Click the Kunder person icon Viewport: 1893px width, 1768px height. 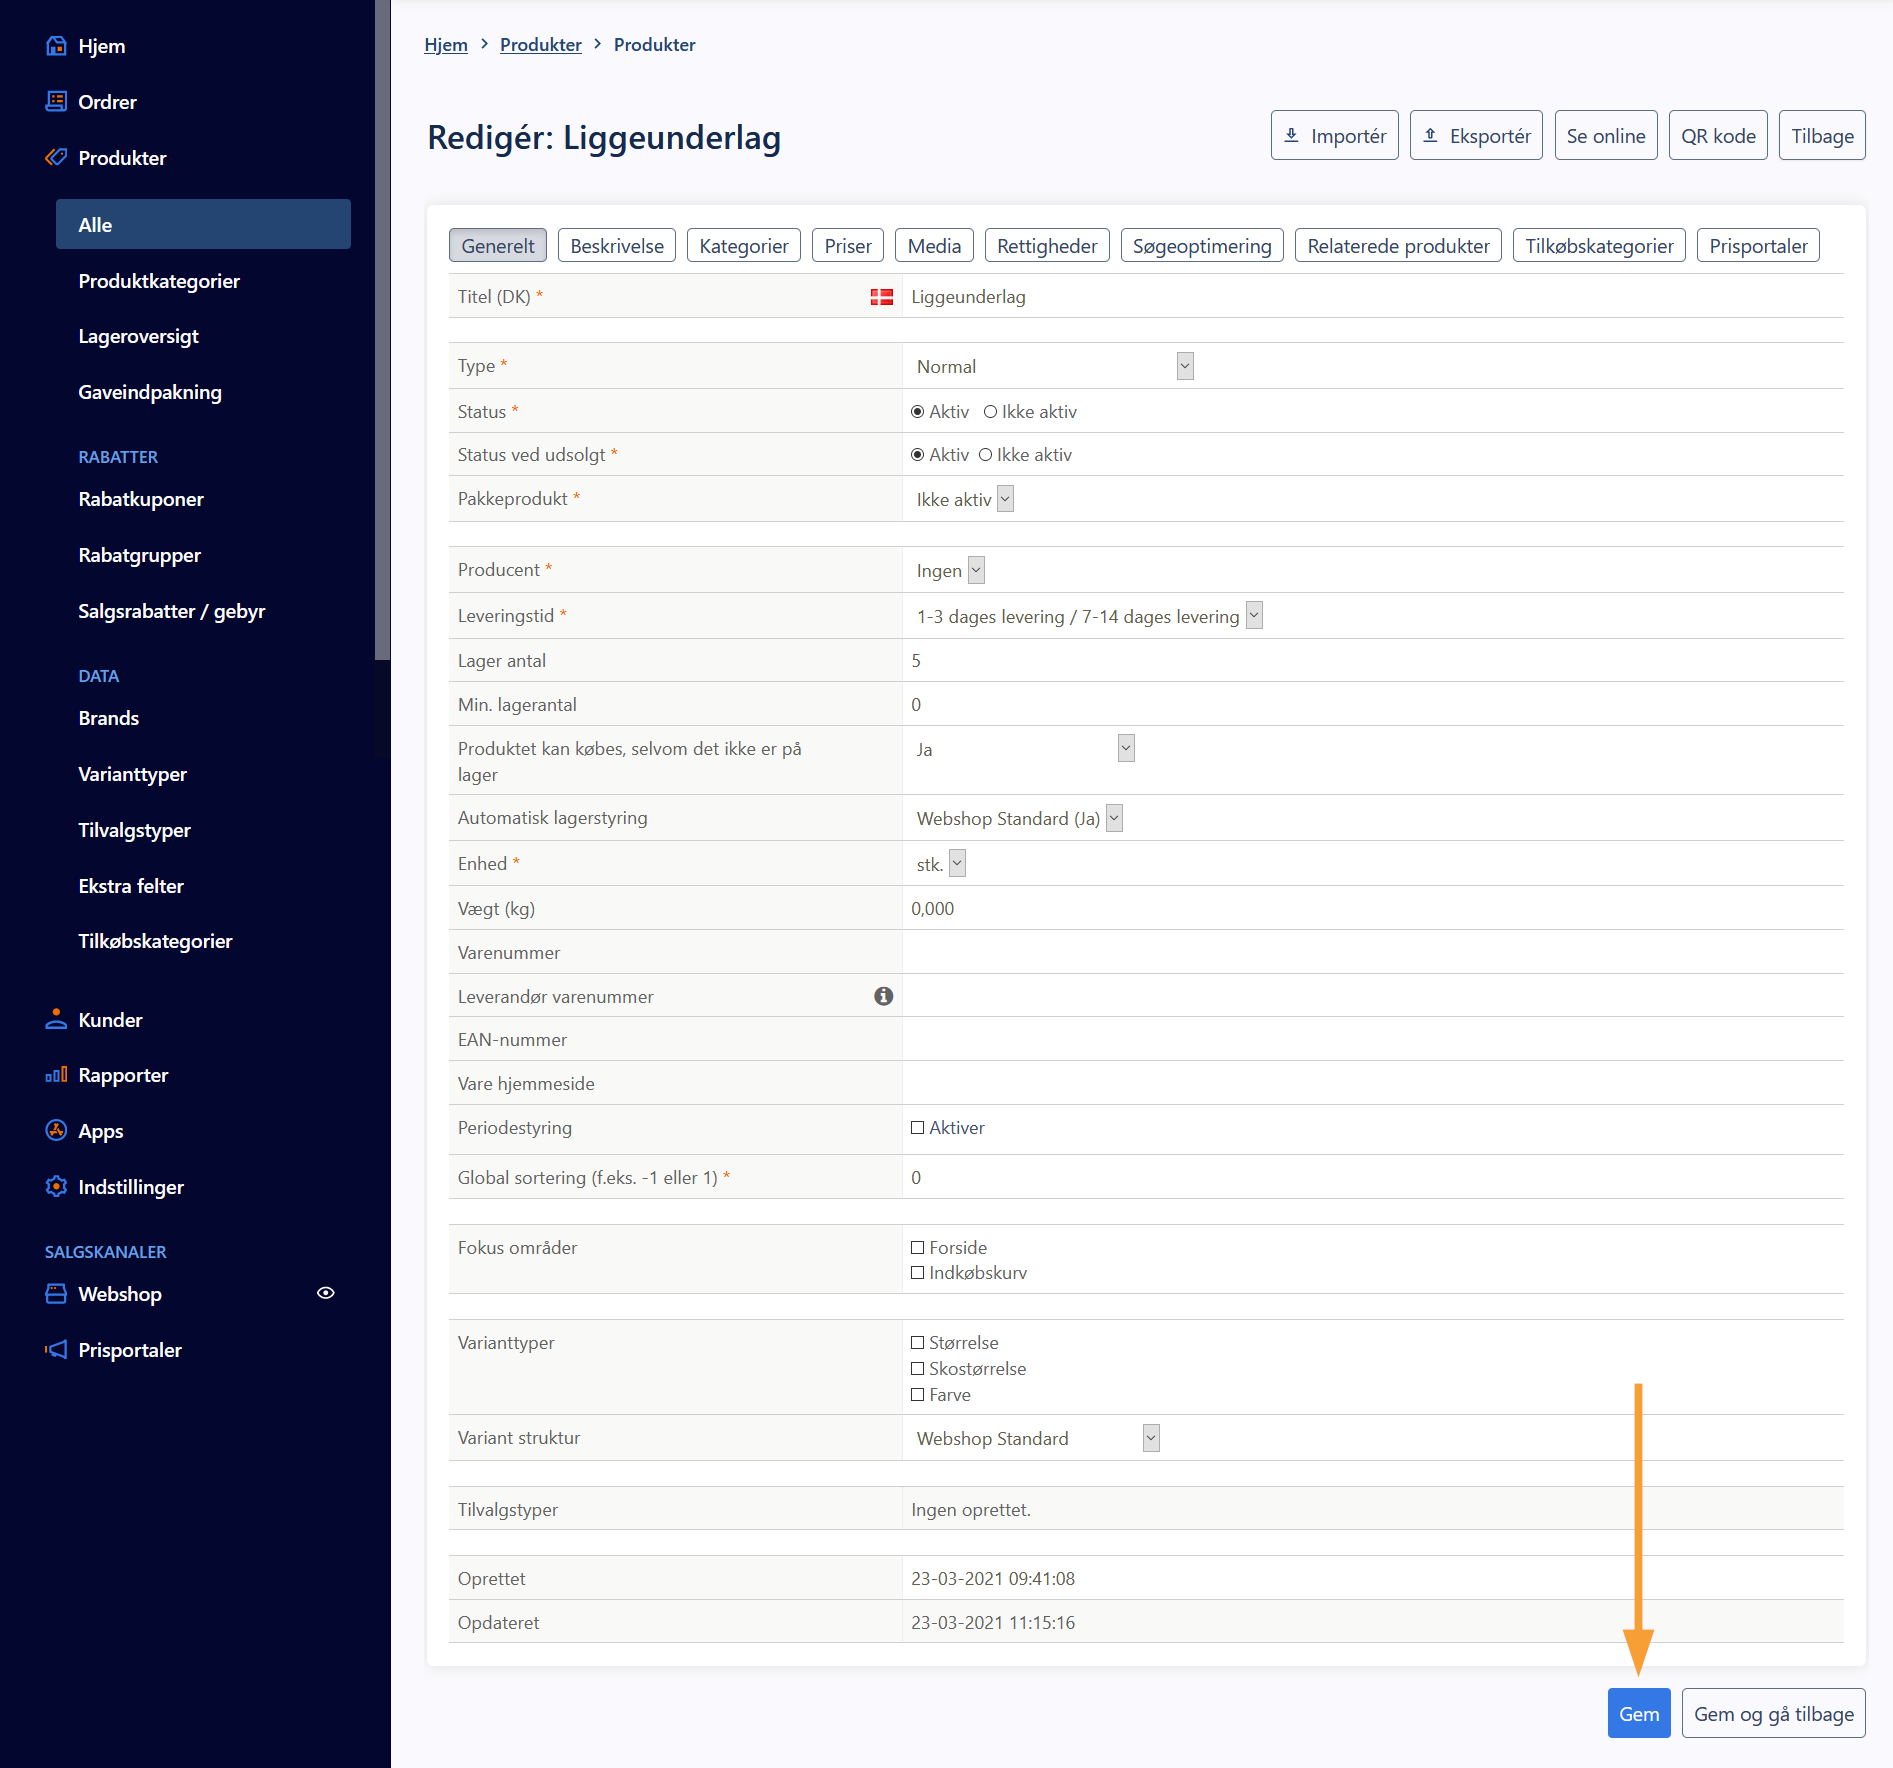[56, 1020]
